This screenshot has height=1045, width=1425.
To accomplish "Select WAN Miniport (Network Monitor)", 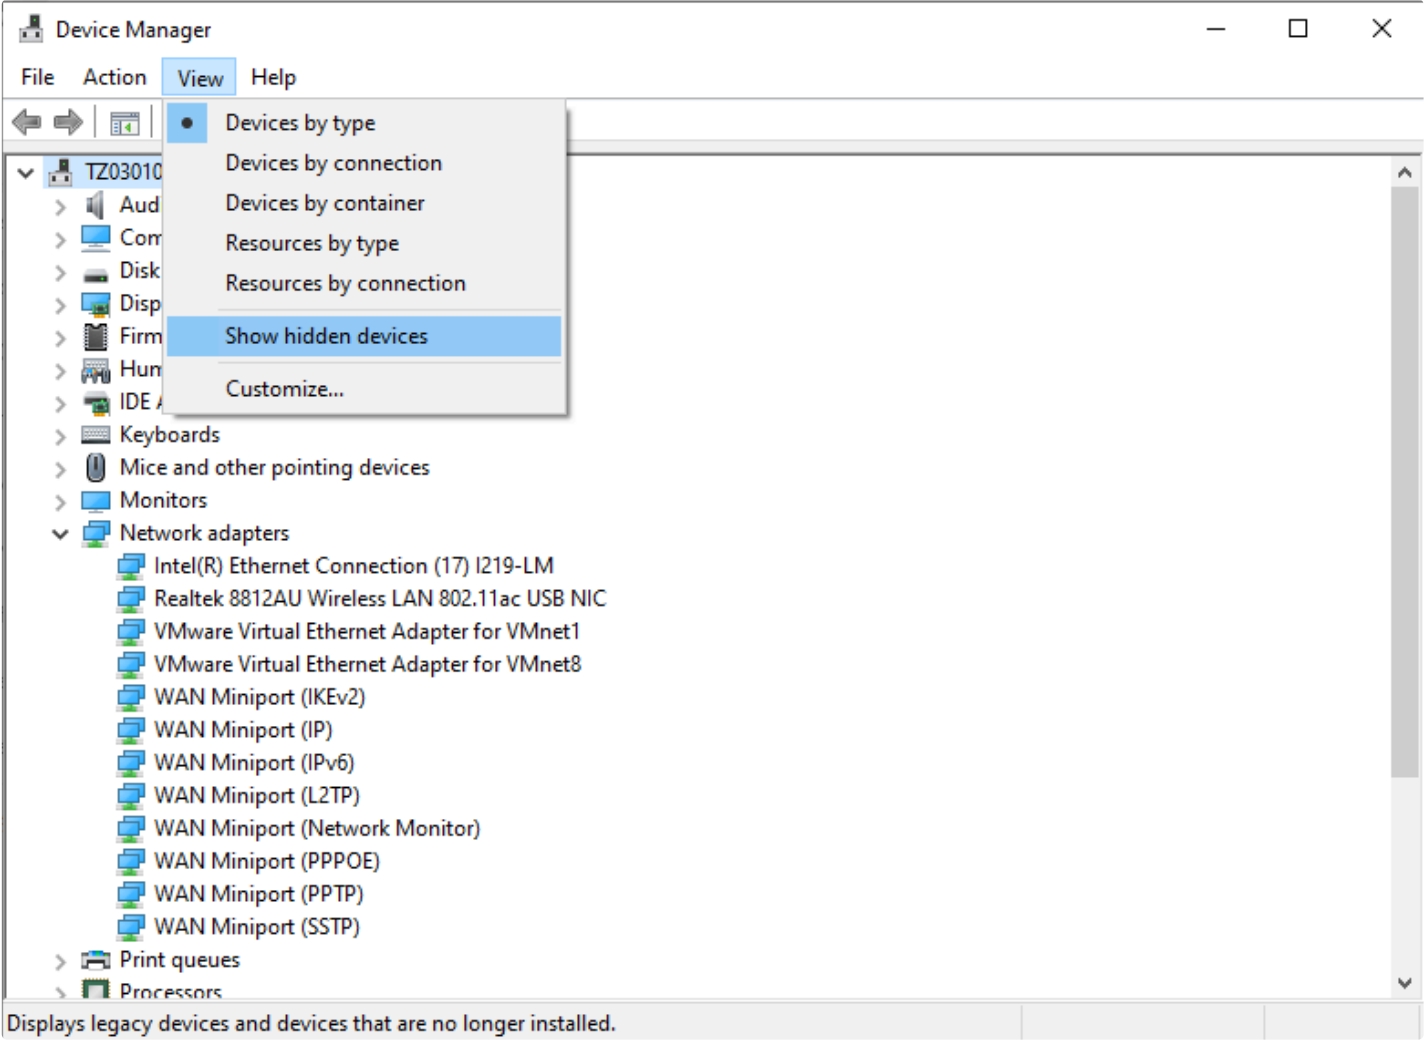I will (317, 829).
